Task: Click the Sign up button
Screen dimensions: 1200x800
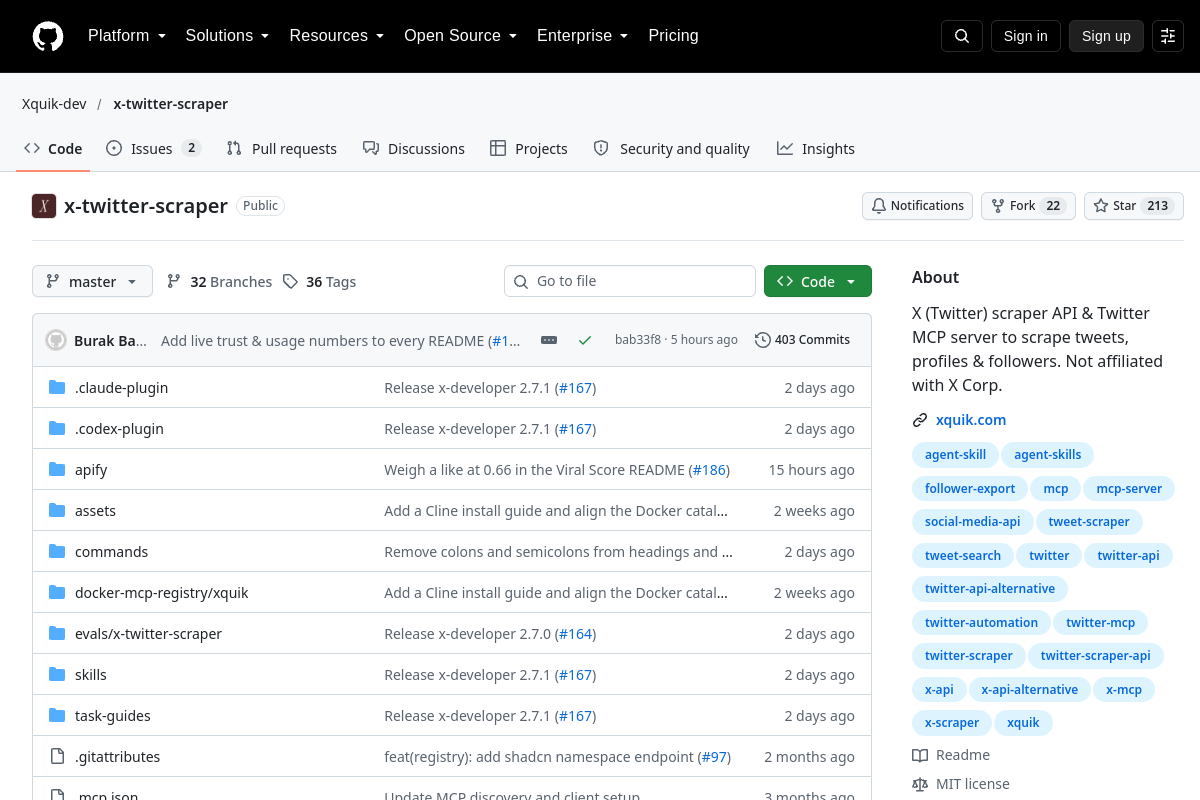Action: tap(1106, 36)
